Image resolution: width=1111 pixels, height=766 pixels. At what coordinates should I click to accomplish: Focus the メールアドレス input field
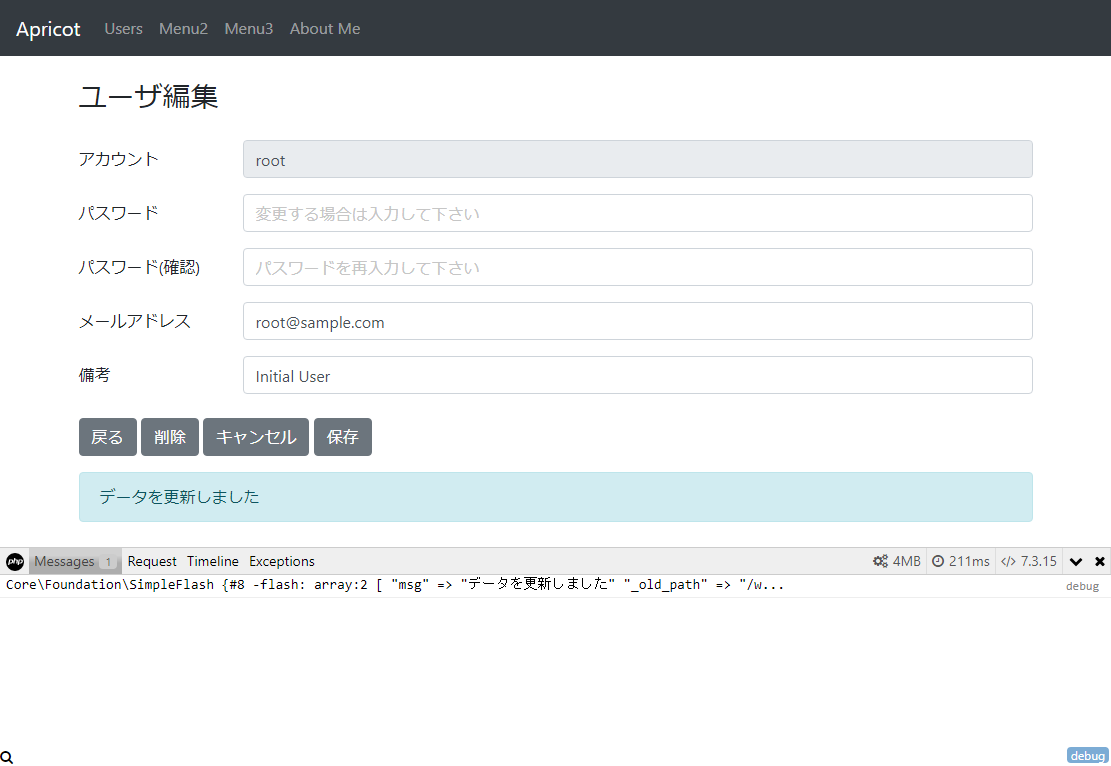tap(637, 322)
